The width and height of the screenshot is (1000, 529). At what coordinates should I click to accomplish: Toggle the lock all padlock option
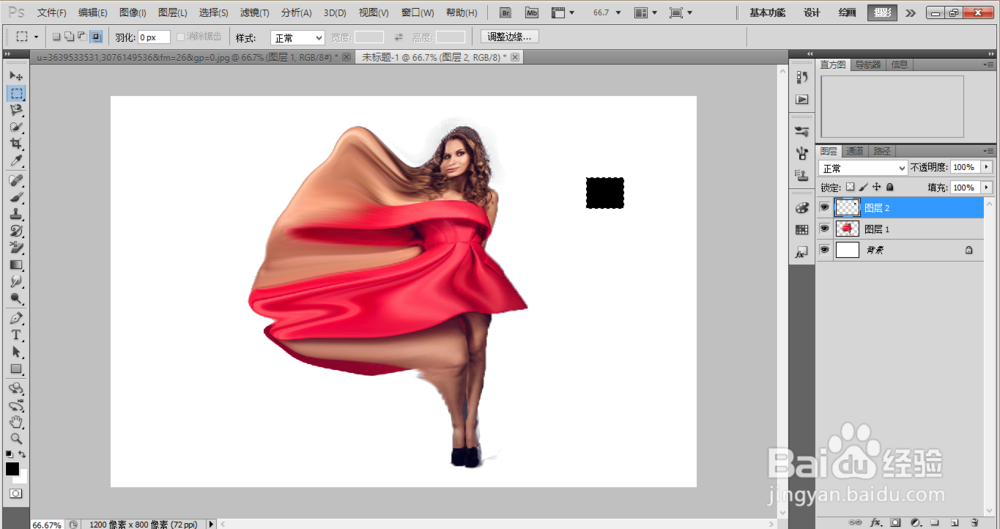890,187
